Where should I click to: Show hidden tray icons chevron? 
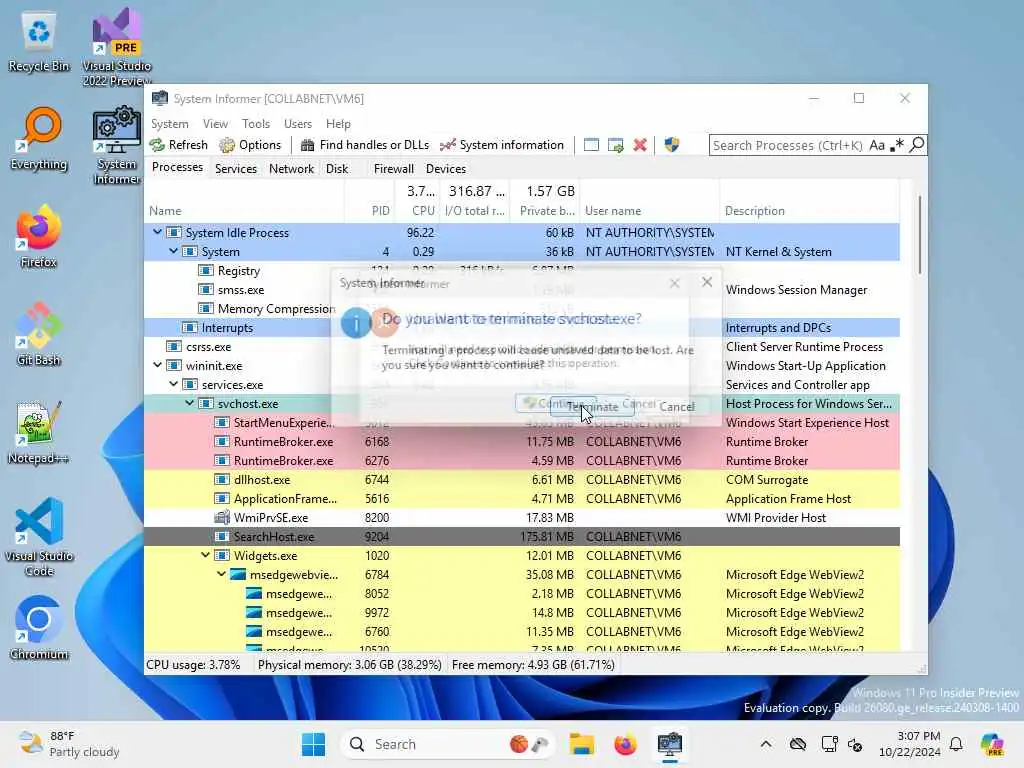[766, 744]
